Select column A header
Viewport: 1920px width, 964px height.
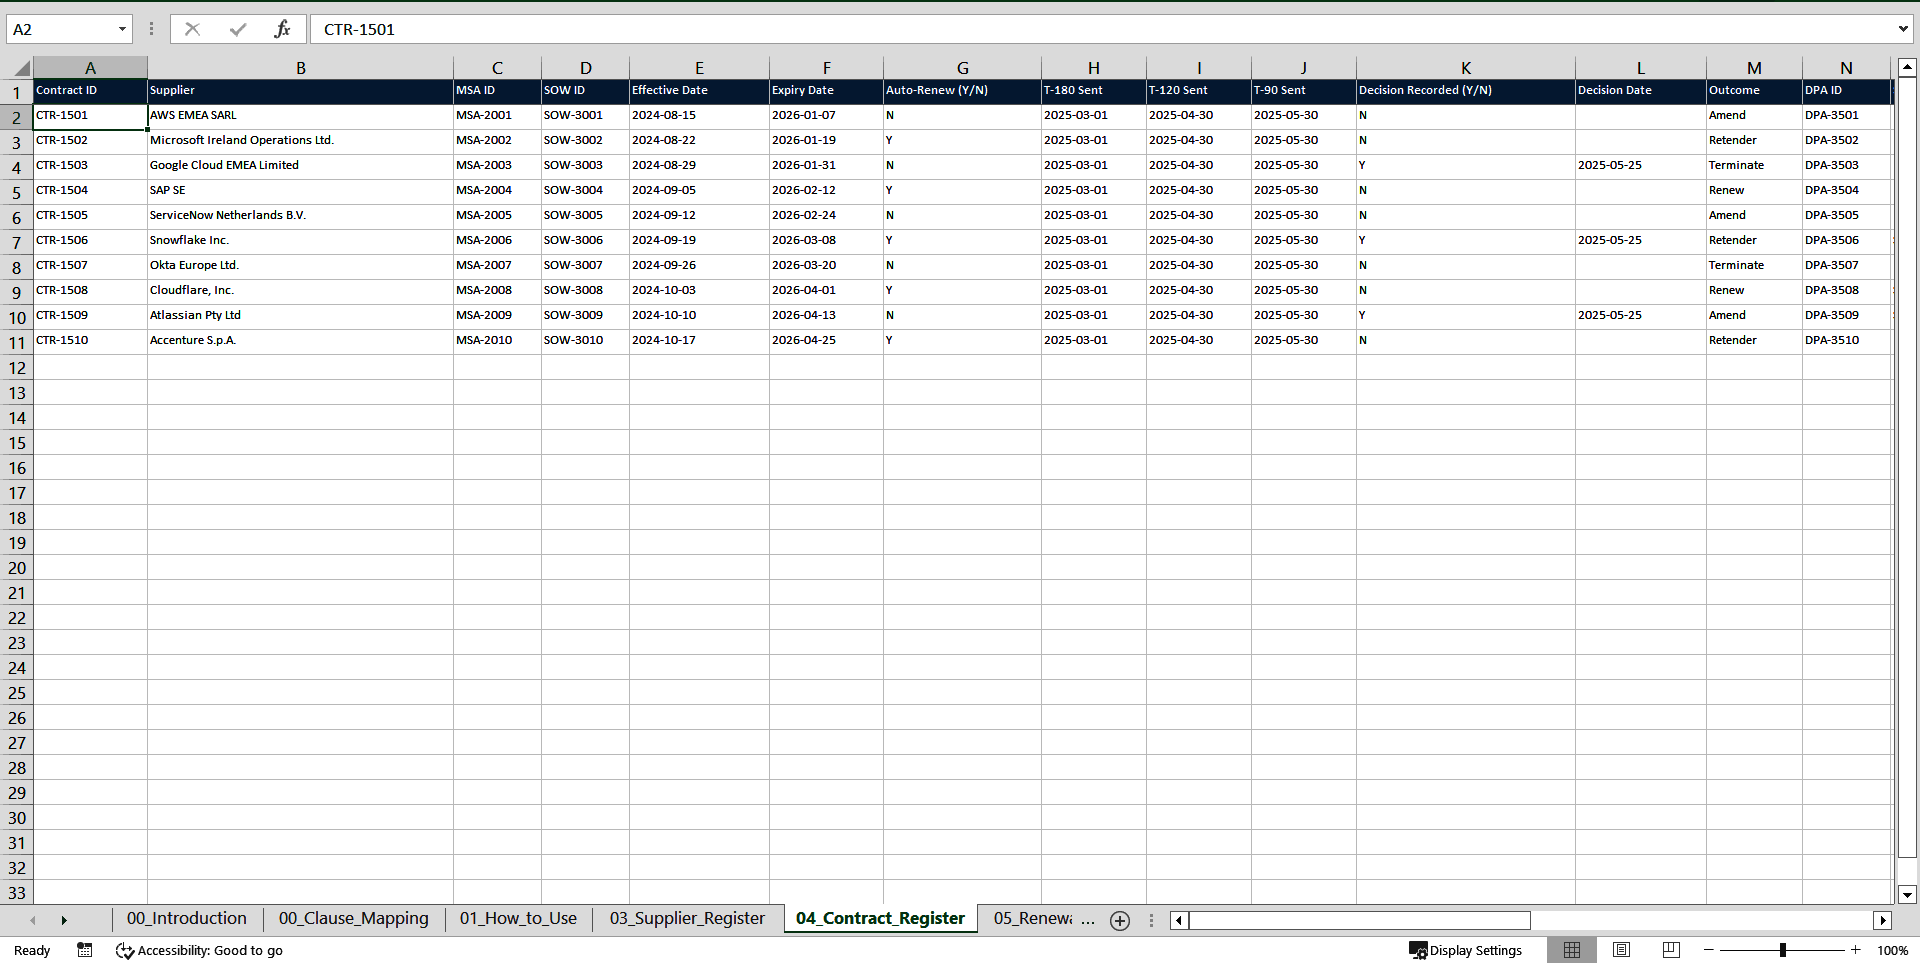90,68
